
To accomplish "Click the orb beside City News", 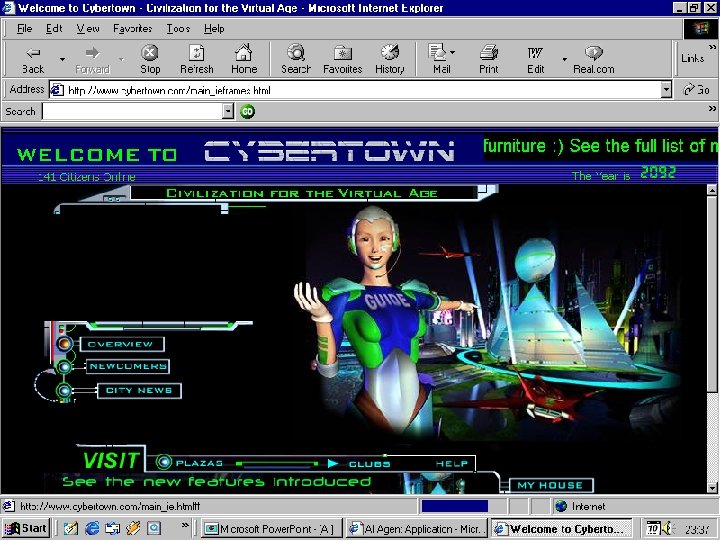I will 64,391.
